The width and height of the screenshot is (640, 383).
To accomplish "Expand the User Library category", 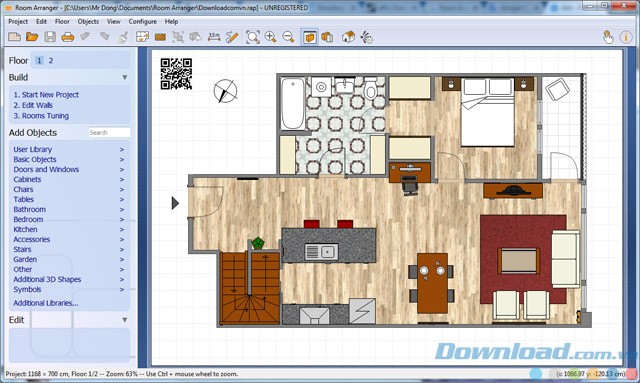I will click(69, 149).
